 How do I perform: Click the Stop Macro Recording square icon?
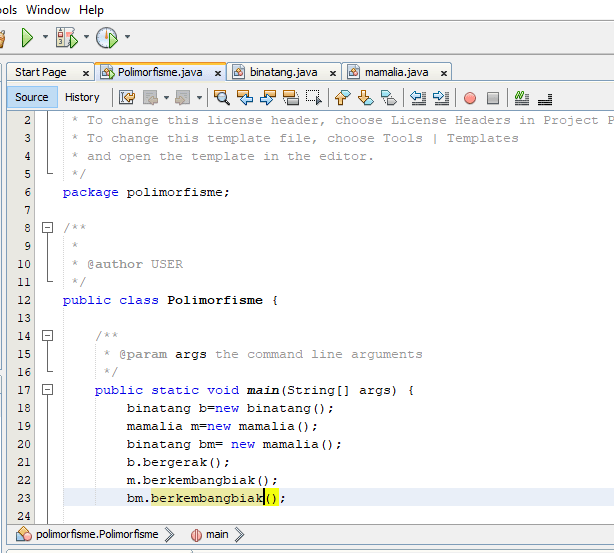pyautogui.click(x=493, y=98)
